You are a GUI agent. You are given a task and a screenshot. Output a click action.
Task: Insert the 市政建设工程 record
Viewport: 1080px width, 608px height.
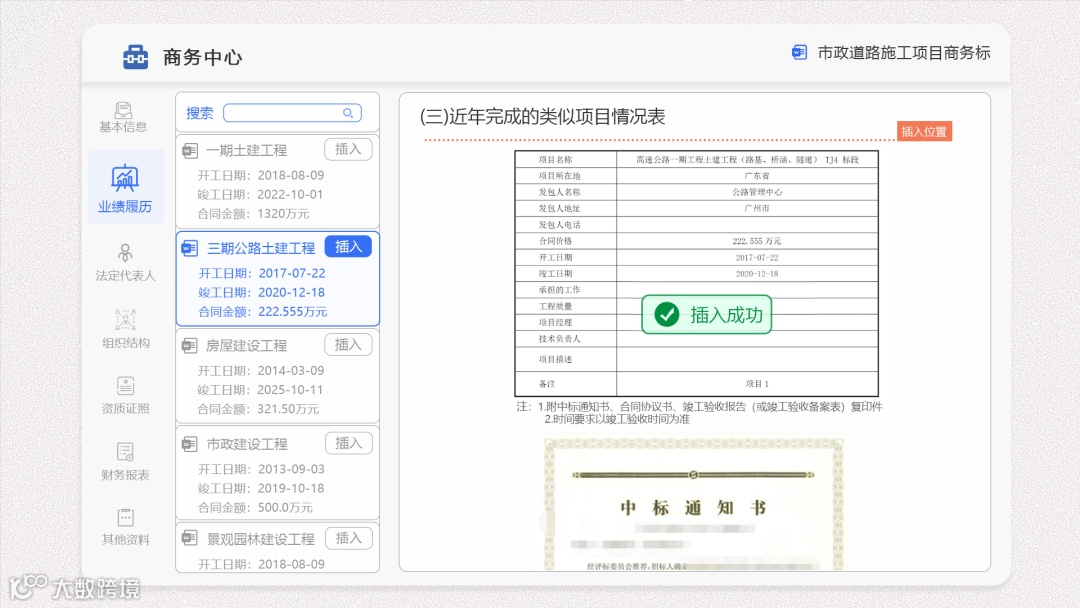(x=348, y=443)
